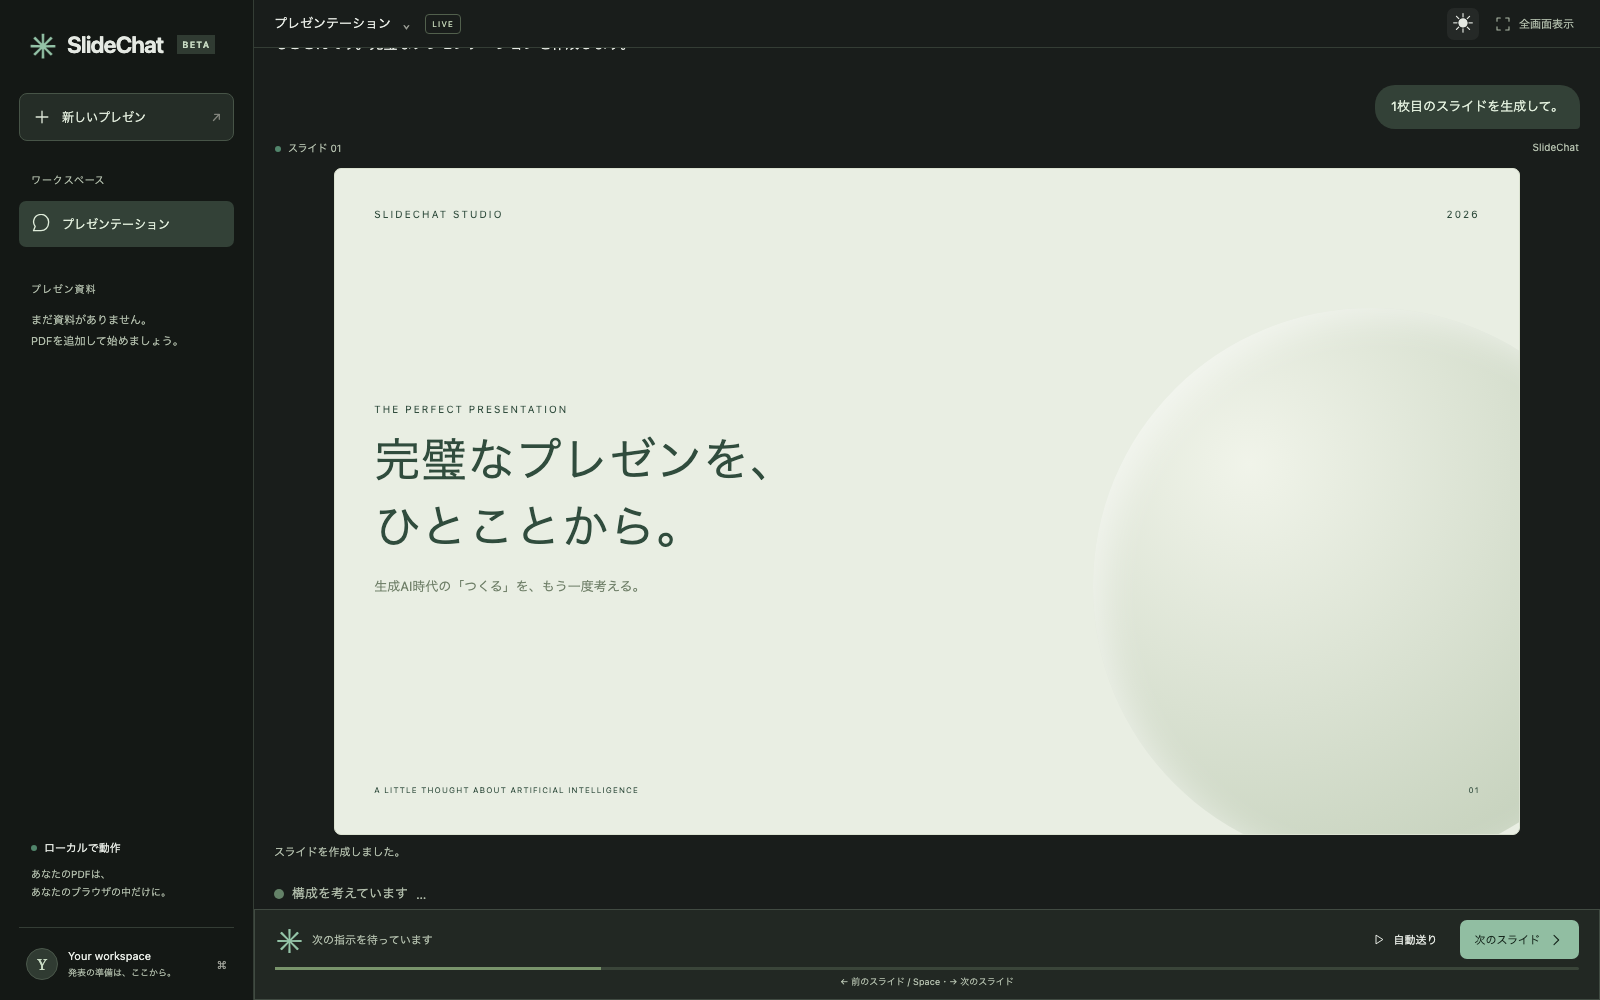The image size is (1600, 1000).
Task: Select プレゼンテーション in the workspace sidebar
Action: [x=126, y=224]
